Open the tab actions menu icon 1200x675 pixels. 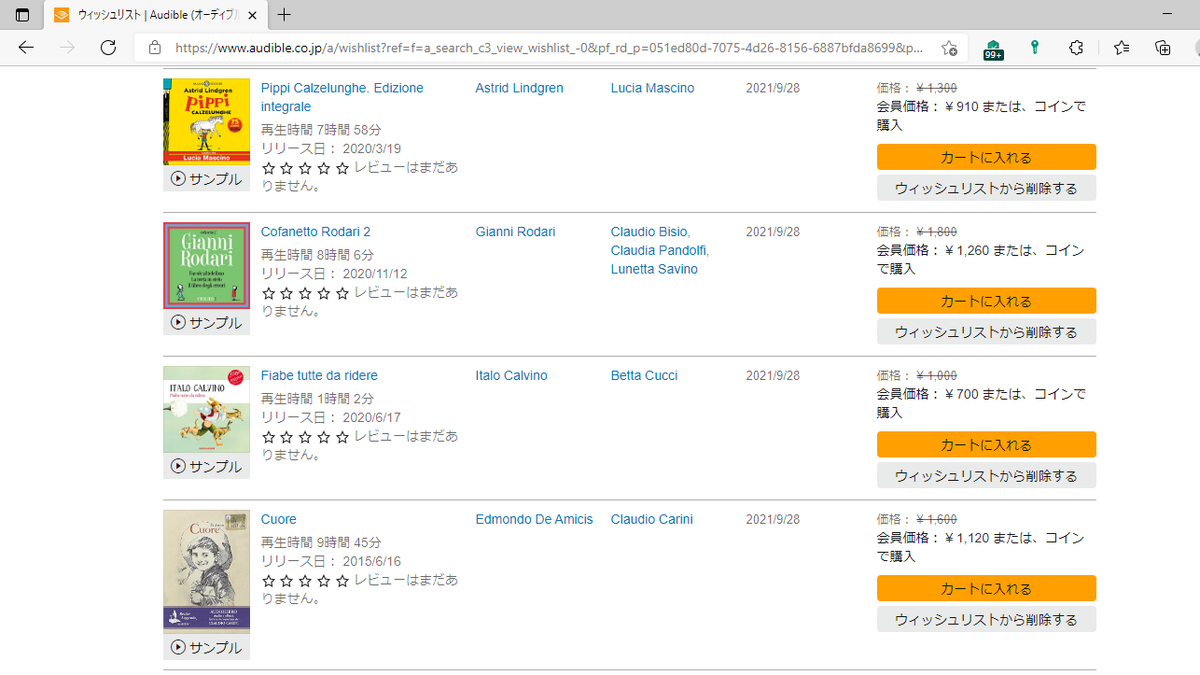[x=22, y=15]
